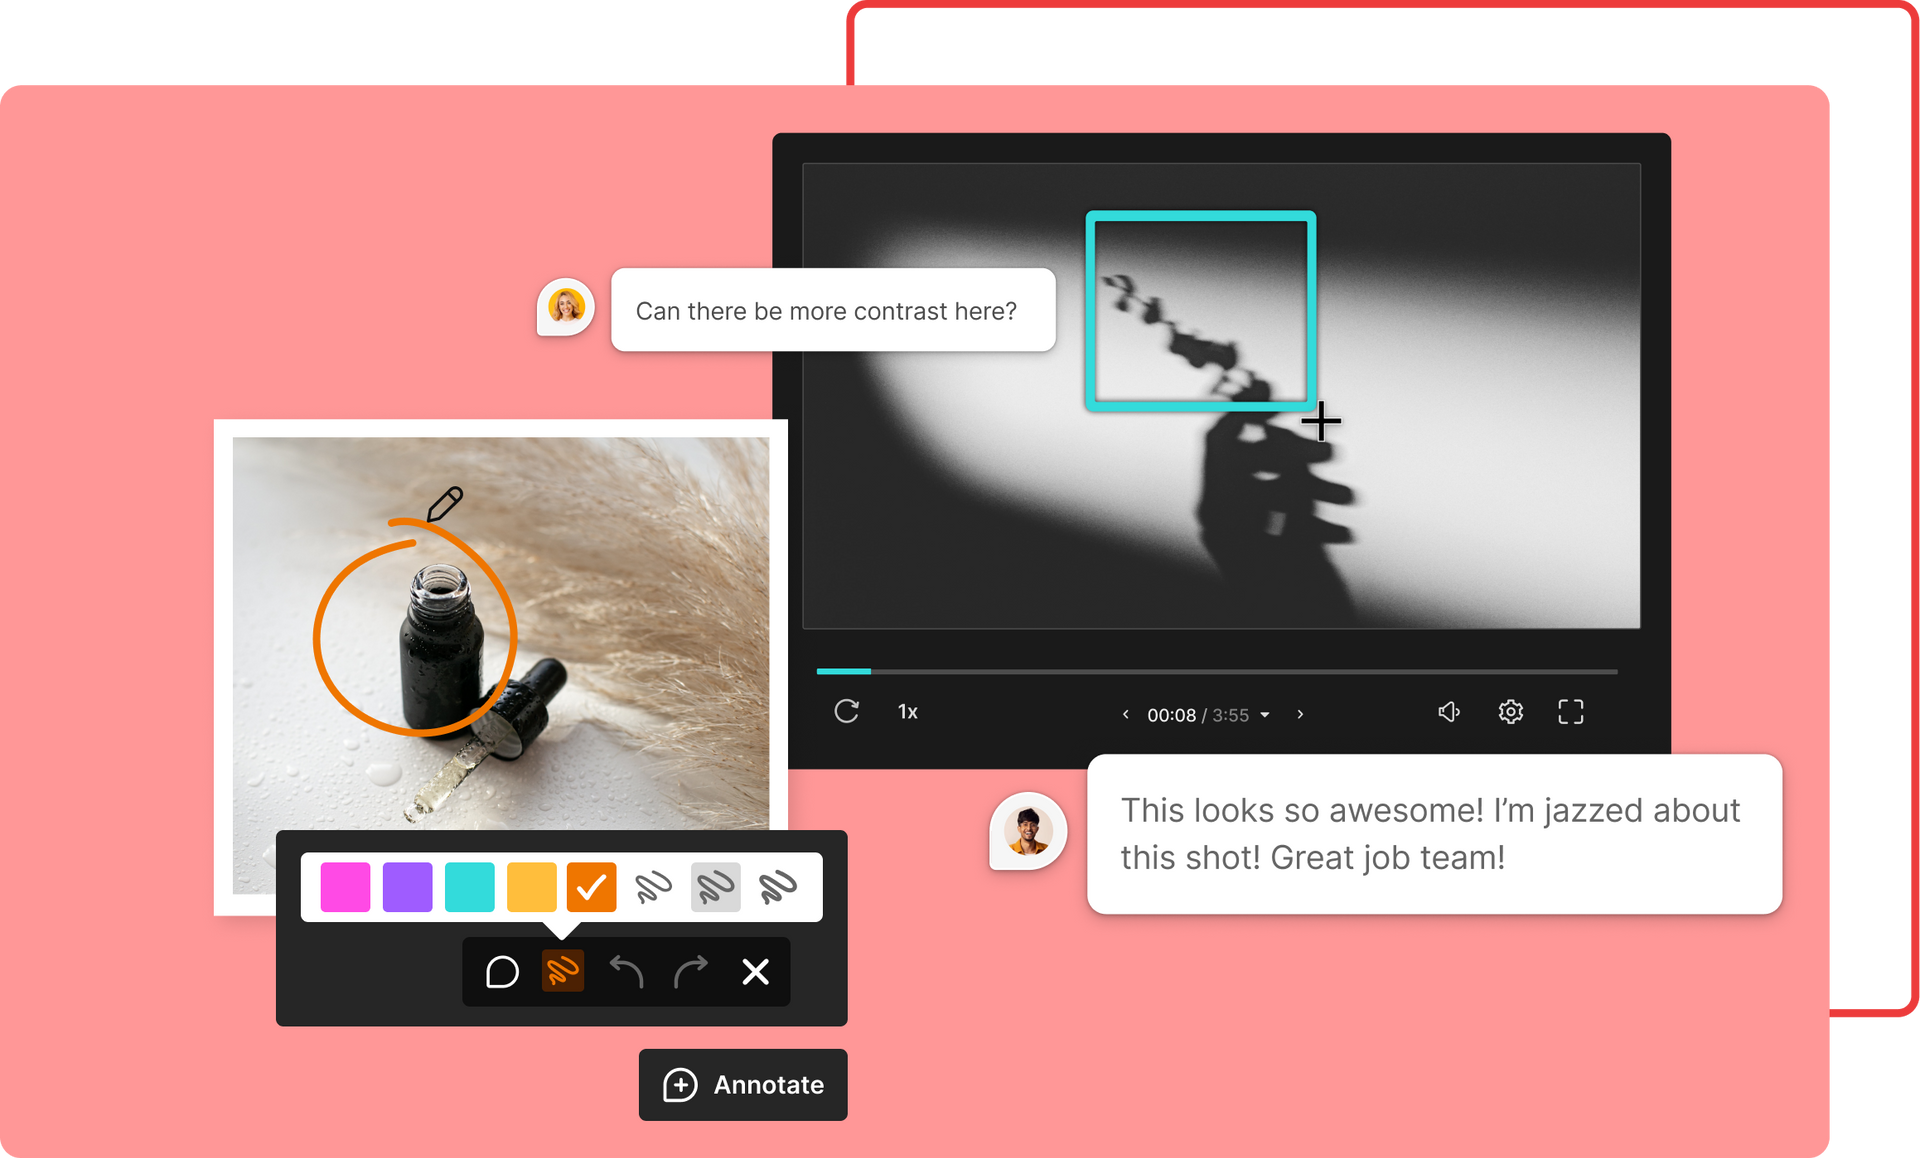Click the blonde woman commenter avatar
This screenshot has height=1158, width=1920.
tap(566, 306)
